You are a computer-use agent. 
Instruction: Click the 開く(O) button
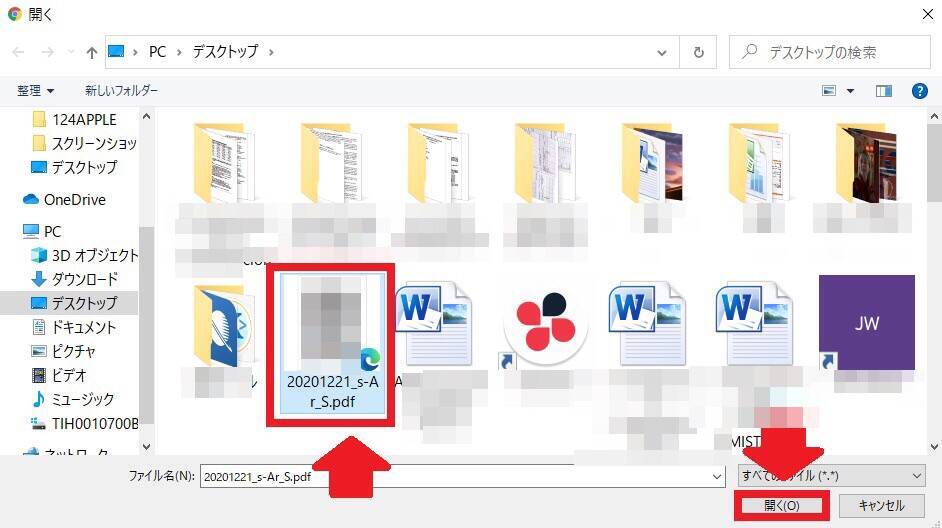[782, 506]
